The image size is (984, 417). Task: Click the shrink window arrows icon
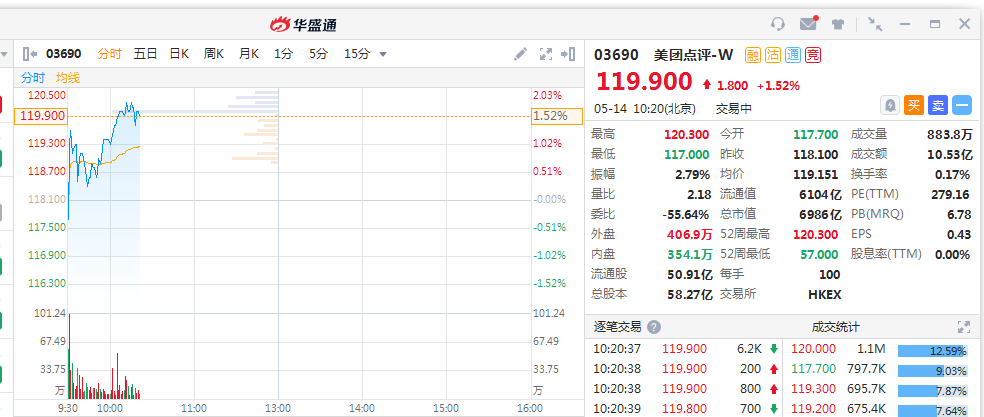click(x=875, y=24)
